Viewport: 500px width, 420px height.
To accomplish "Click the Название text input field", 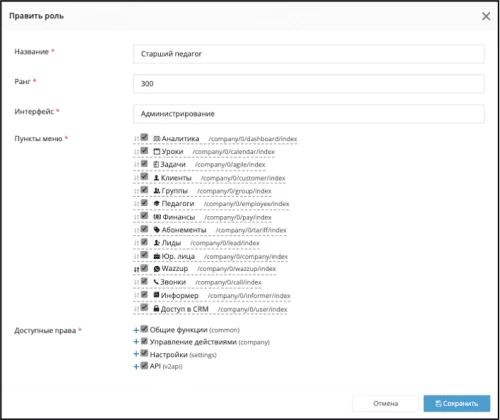I will pos(309,54).
